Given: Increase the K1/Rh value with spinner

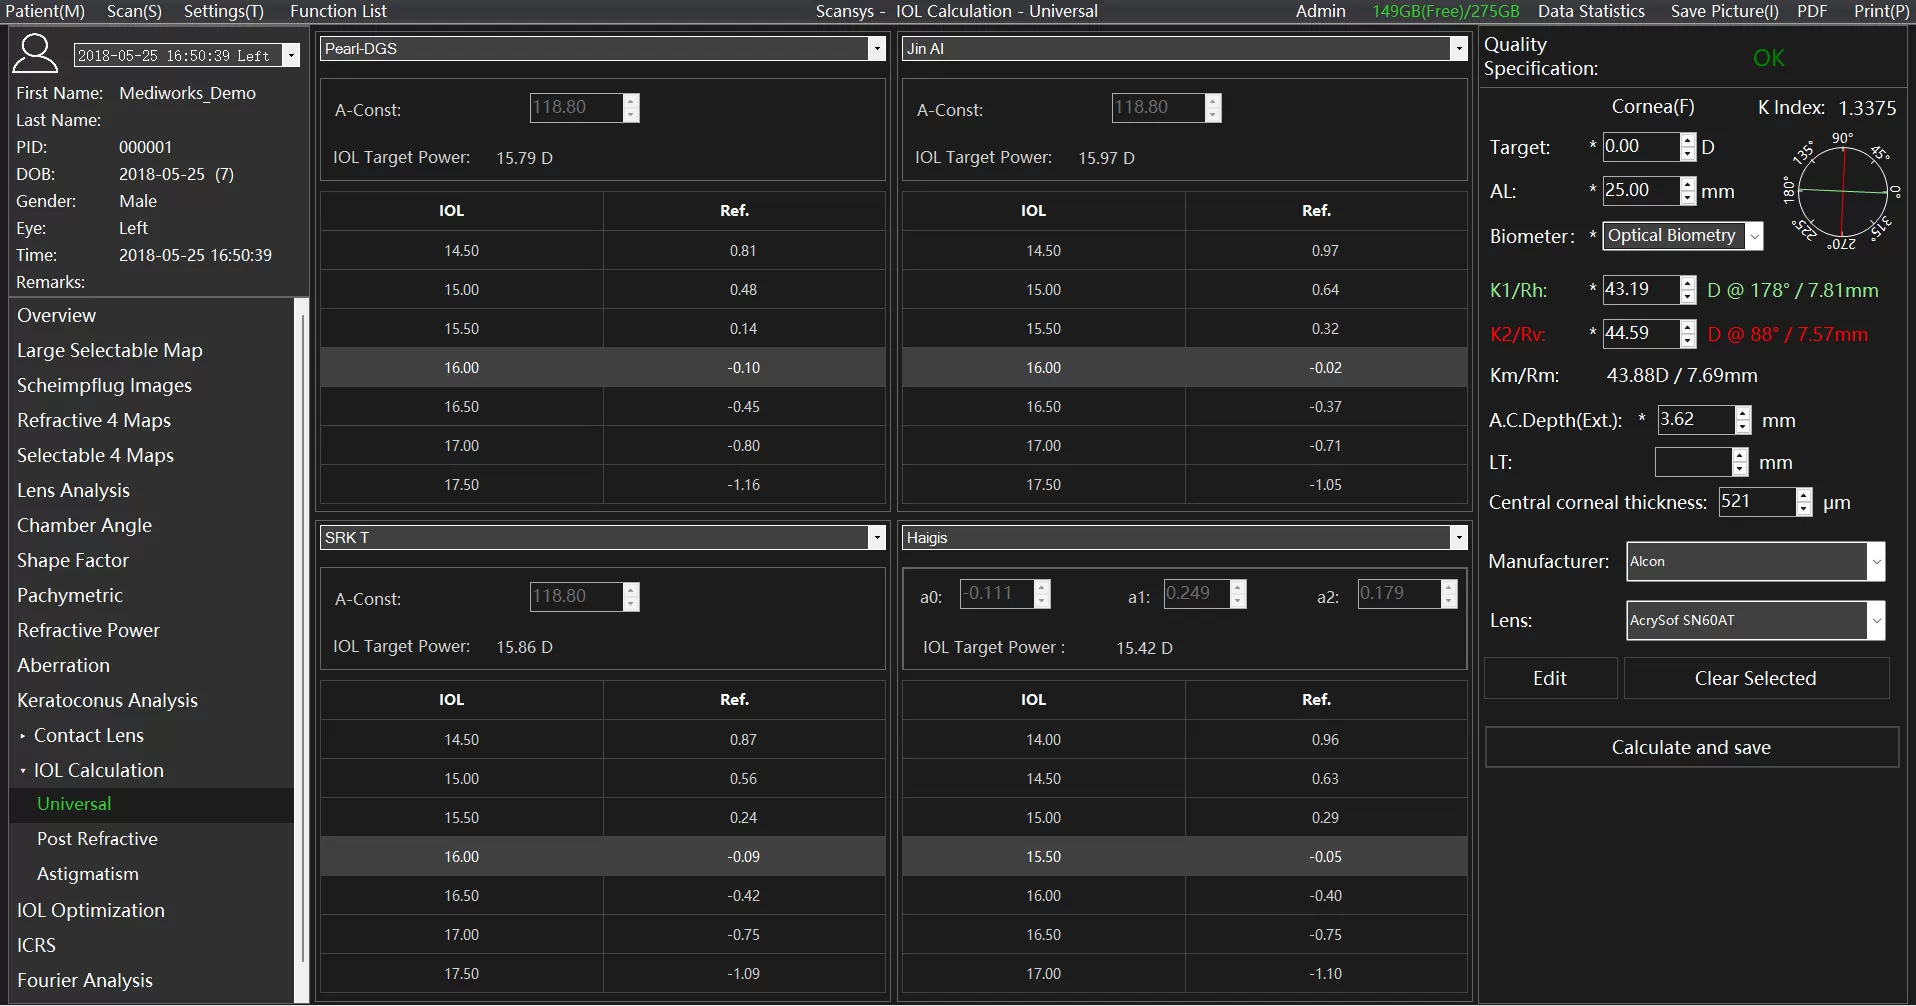Looking at the screenshot, I should (1688, 283).
